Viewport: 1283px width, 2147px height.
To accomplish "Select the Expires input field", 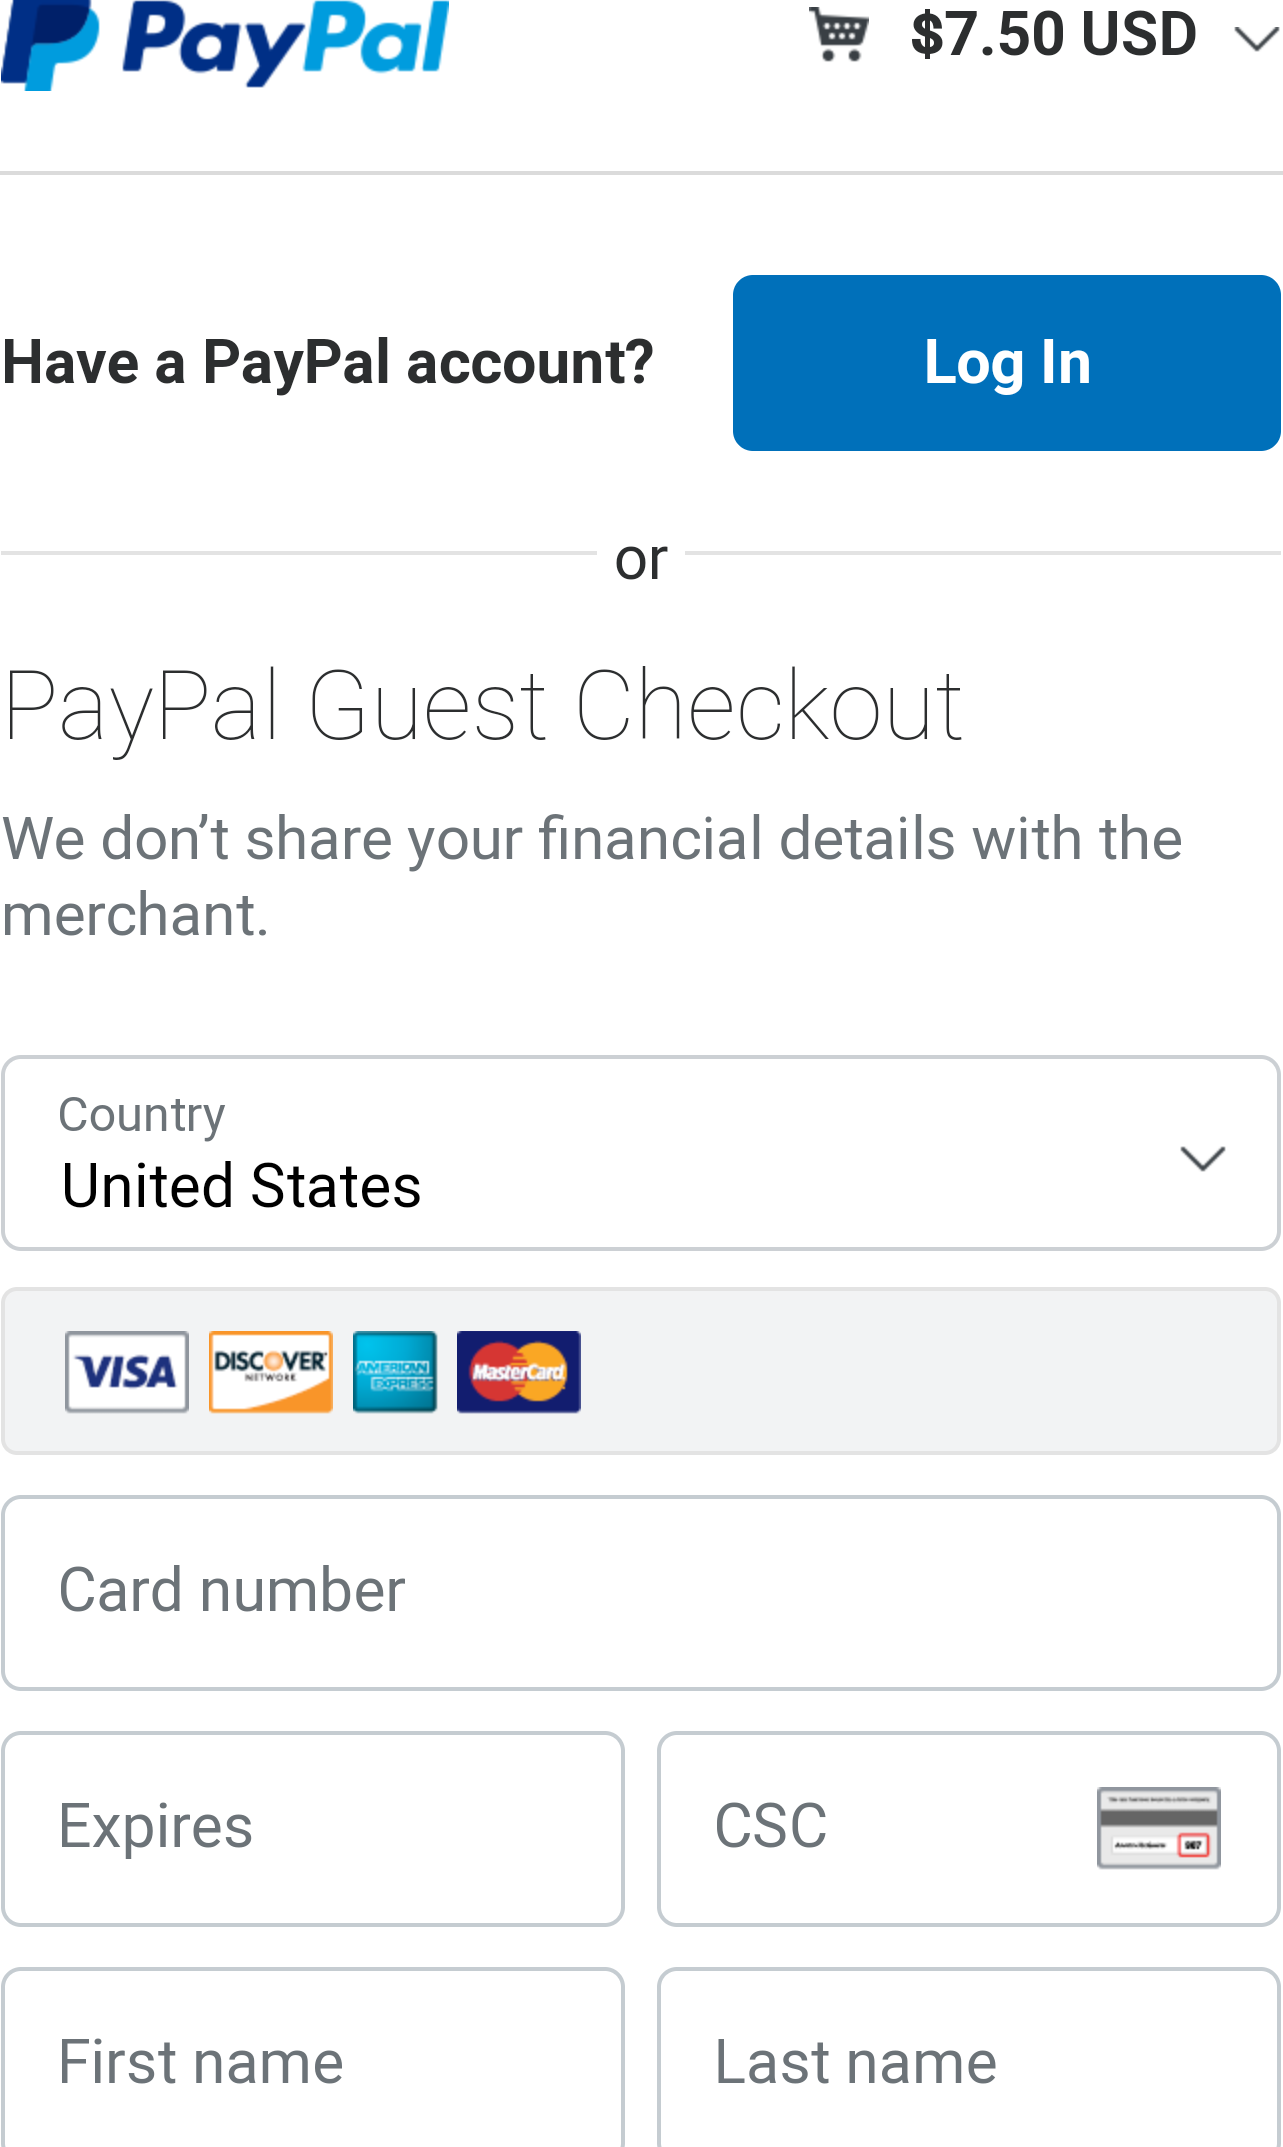I will pyautogui.click(x=313, y=1829).
